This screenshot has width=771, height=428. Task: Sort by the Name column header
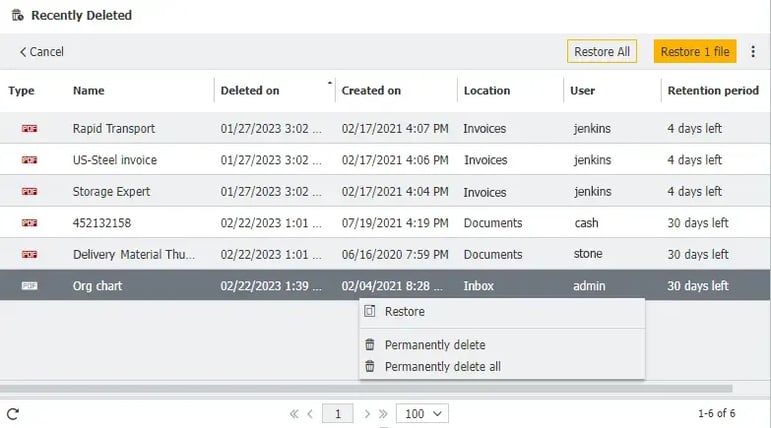click(x=89, y=91)
